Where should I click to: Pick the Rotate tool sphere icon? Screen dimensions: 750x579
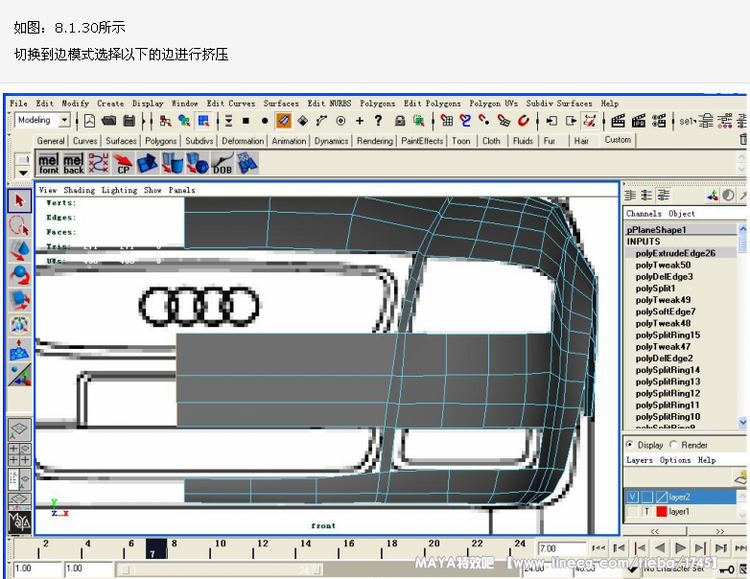point(20,276)
